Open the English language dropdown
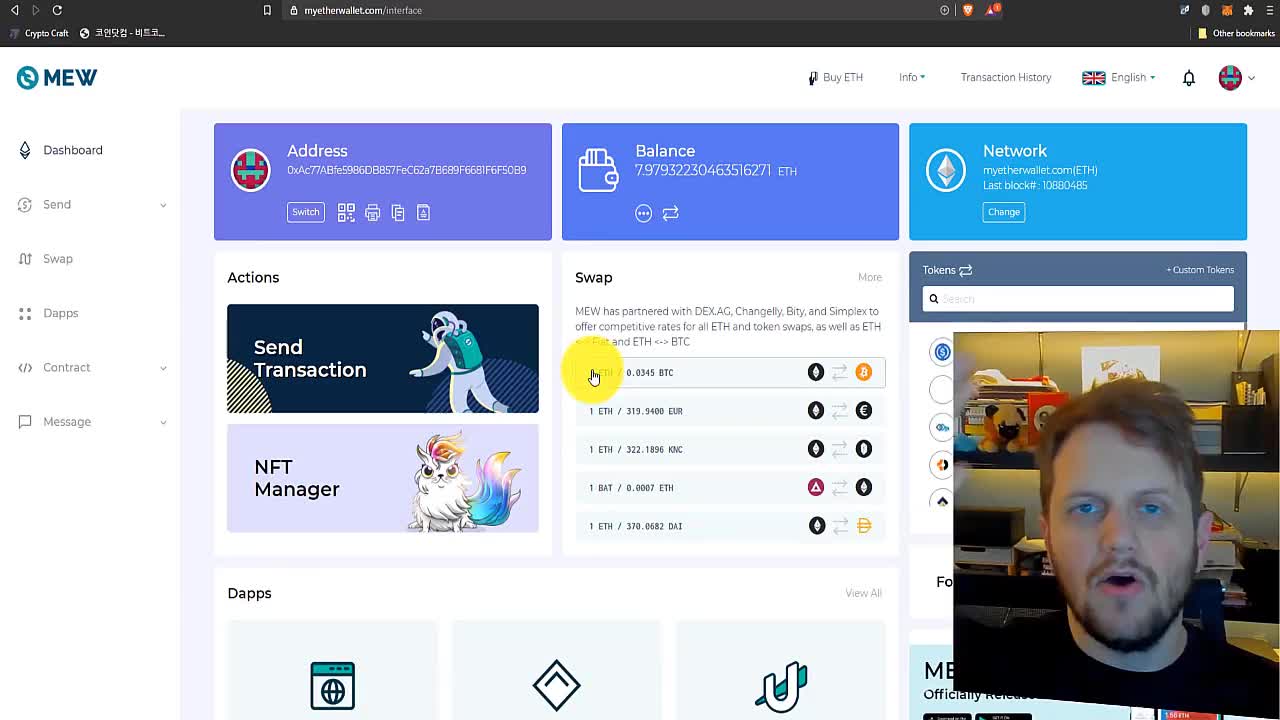1280x720 pixels. (x=1119, y=77)
